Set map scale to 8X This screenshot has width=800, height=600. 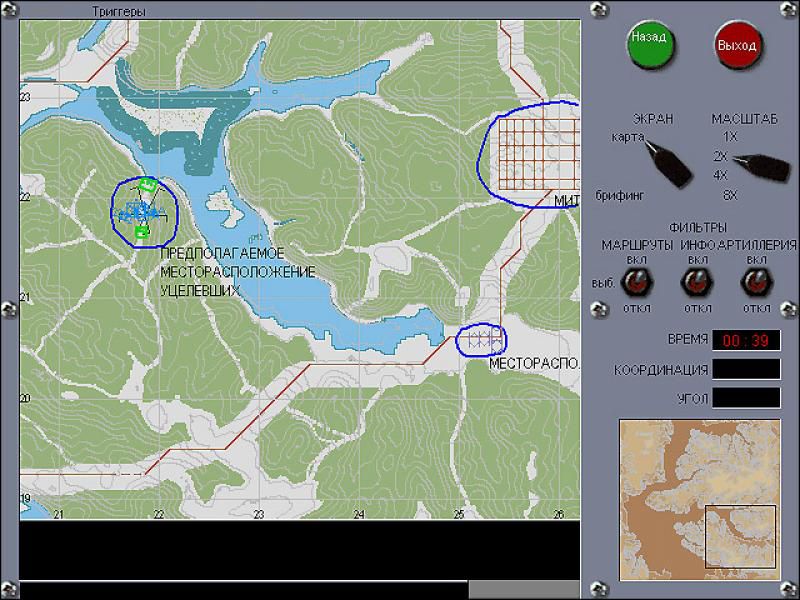pyautogui.click(x=730, y=194)
